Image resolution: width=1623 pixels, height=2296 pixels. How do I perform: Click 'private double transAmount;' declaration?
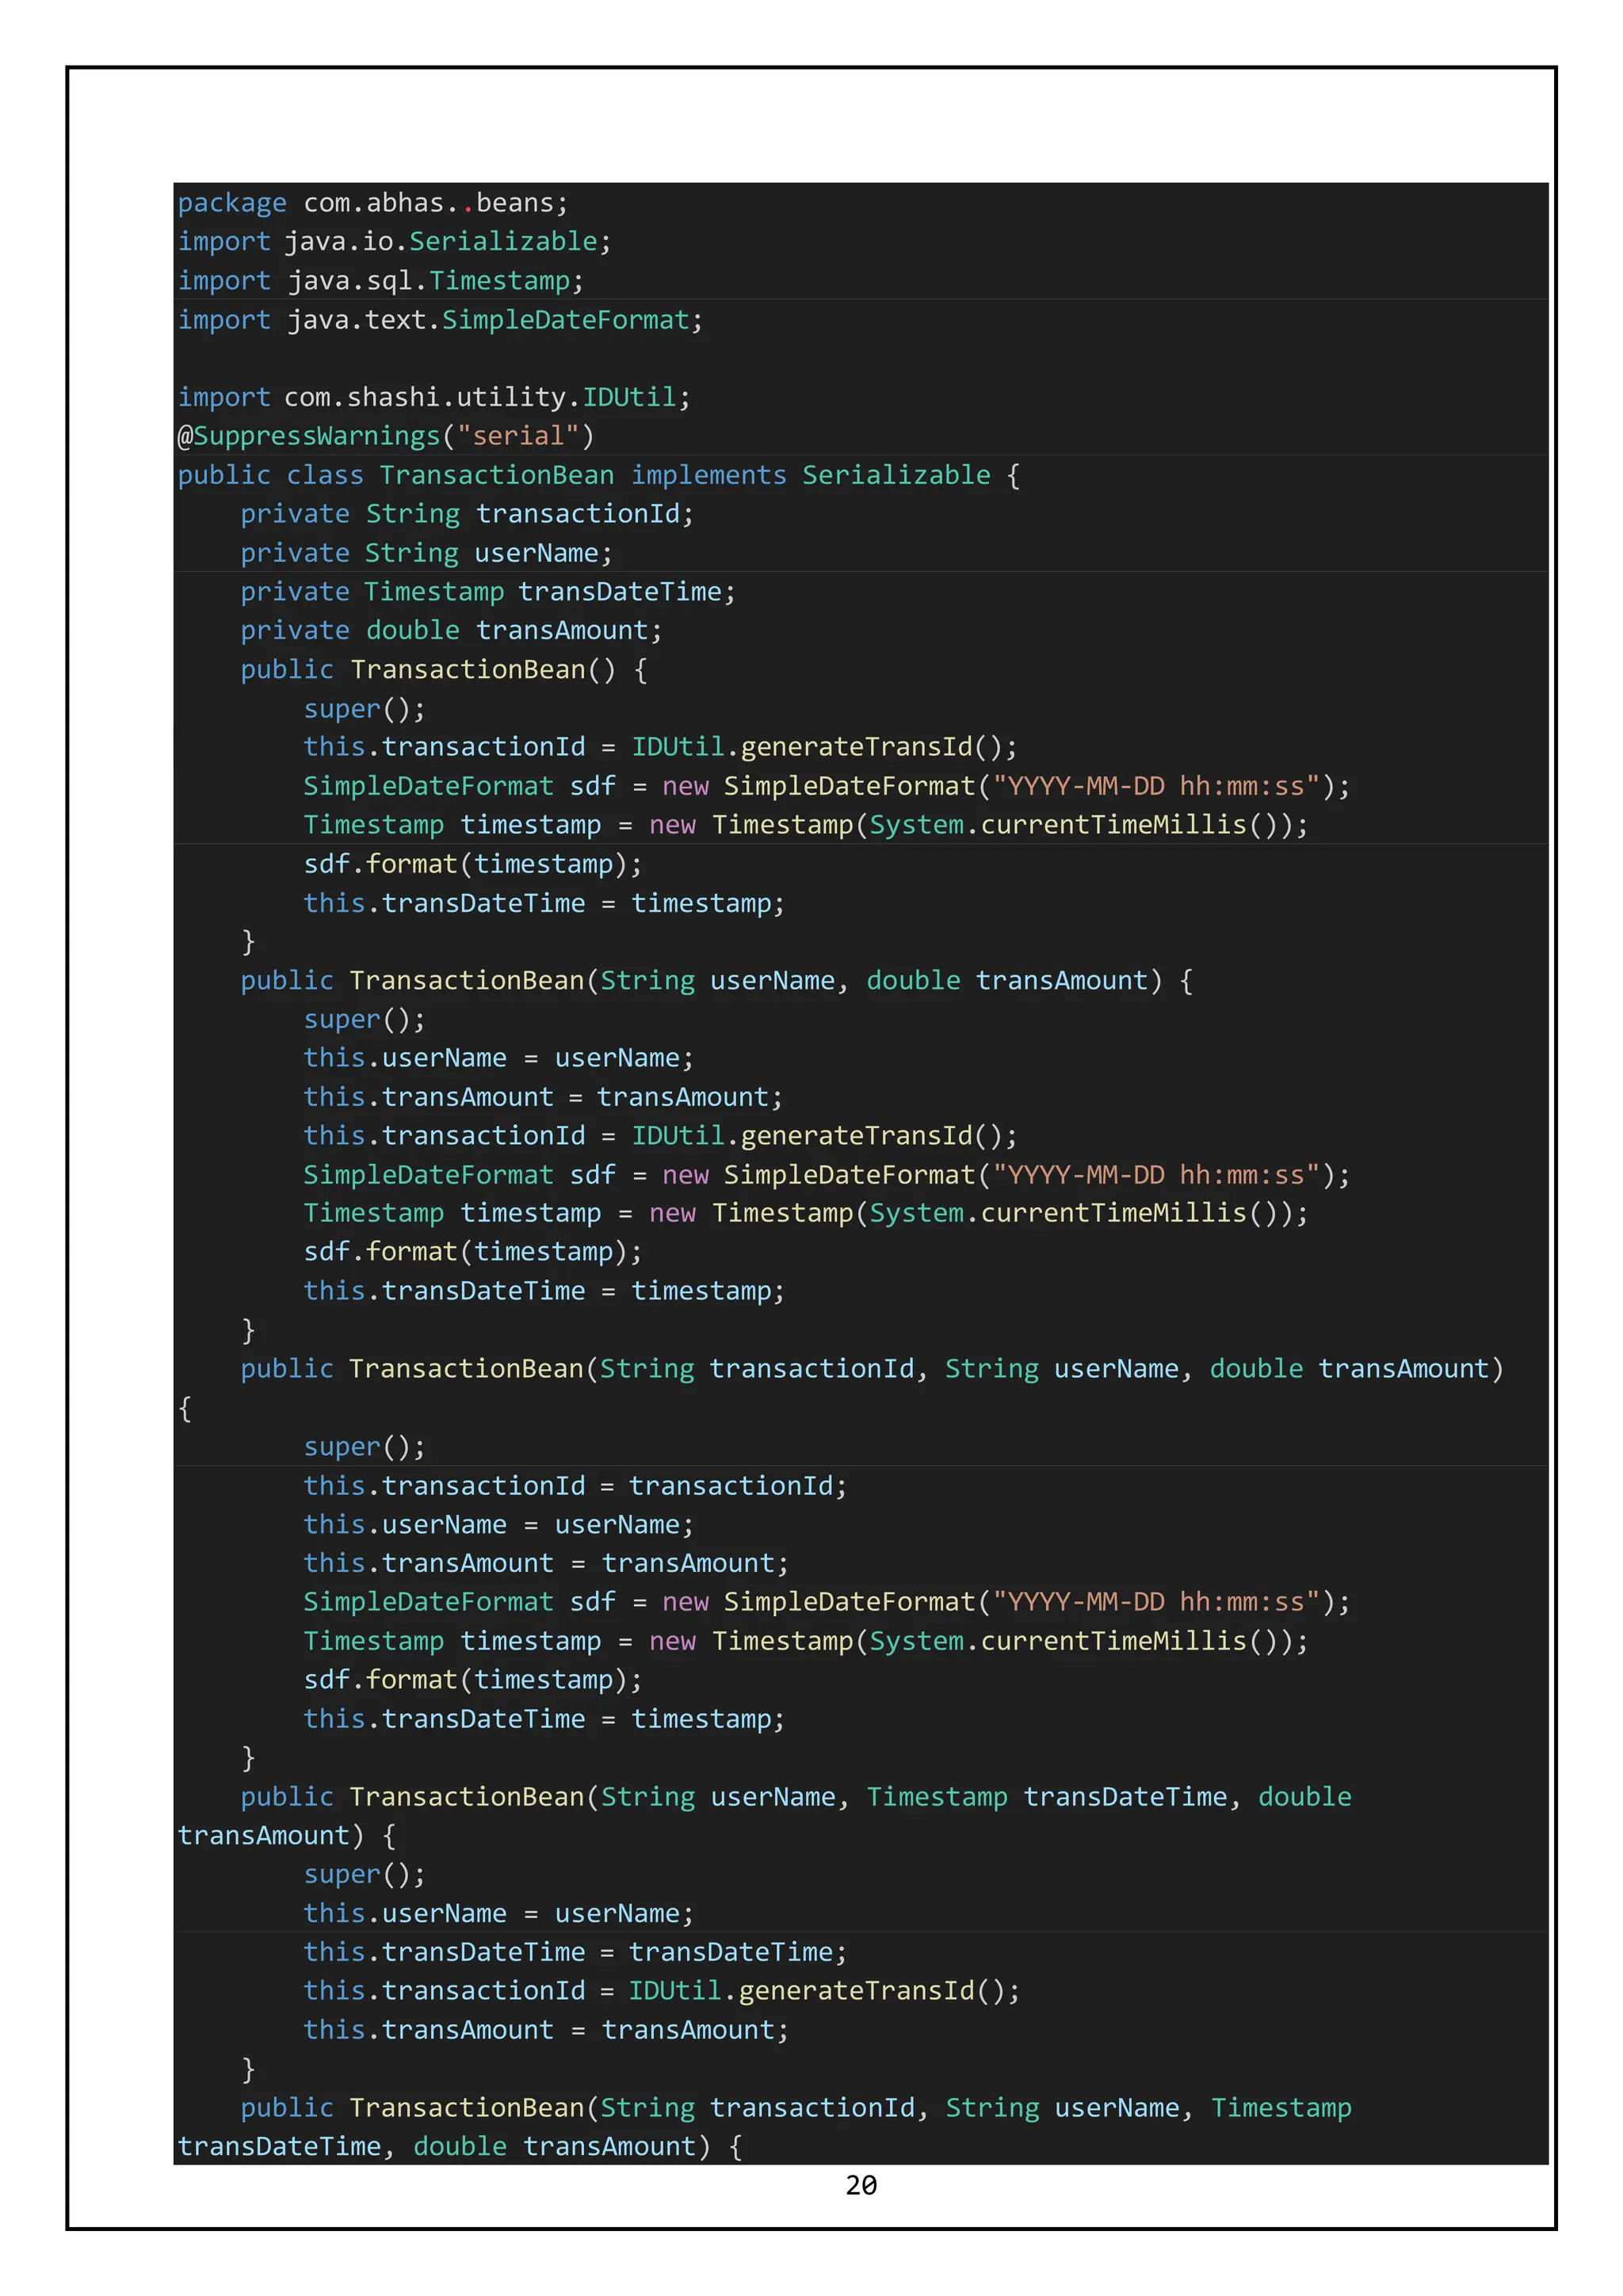tap(451, 631)
